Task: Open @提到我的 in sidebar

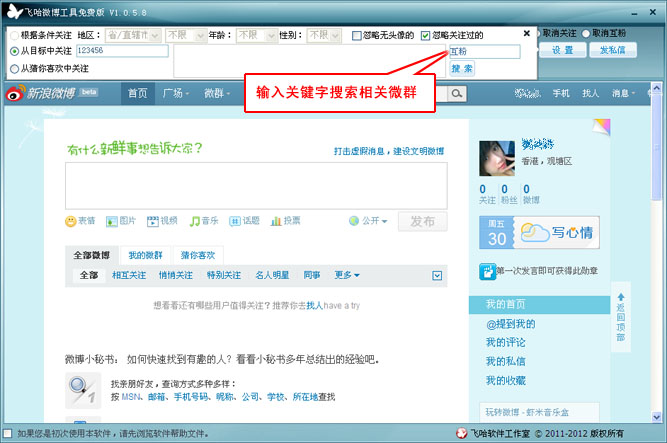Action: pos(510,324)
